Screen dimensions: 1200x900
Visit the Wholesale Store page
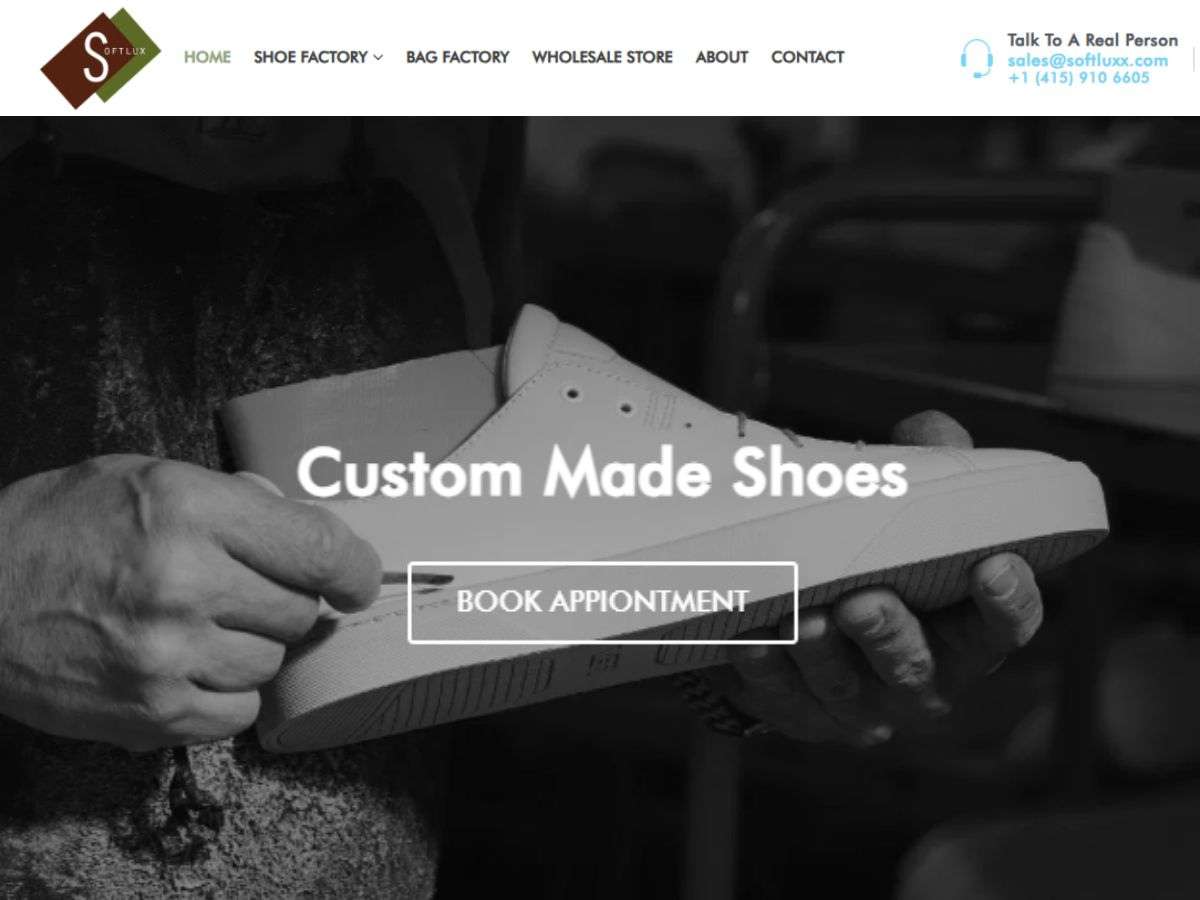[x=602, y=58]
